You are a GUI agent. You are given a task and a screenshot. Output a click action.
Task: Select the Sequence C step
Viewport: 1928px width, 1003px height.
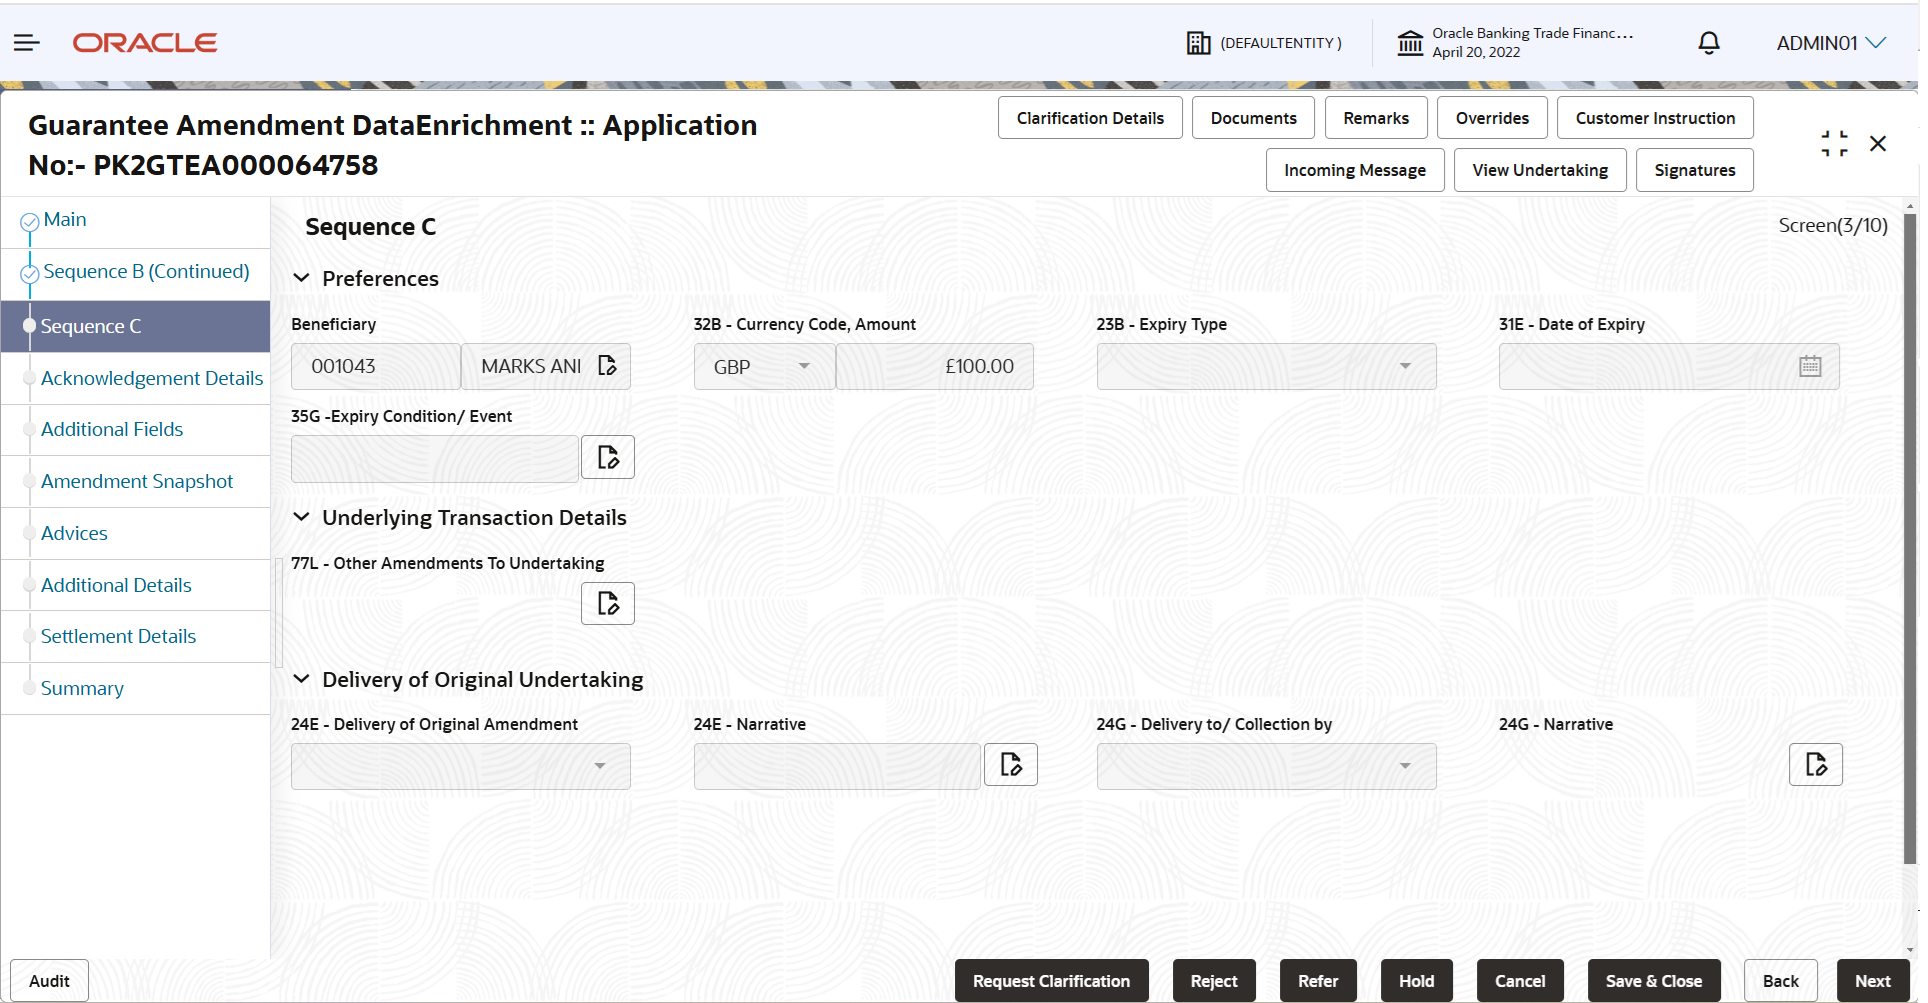coord(136,326)
